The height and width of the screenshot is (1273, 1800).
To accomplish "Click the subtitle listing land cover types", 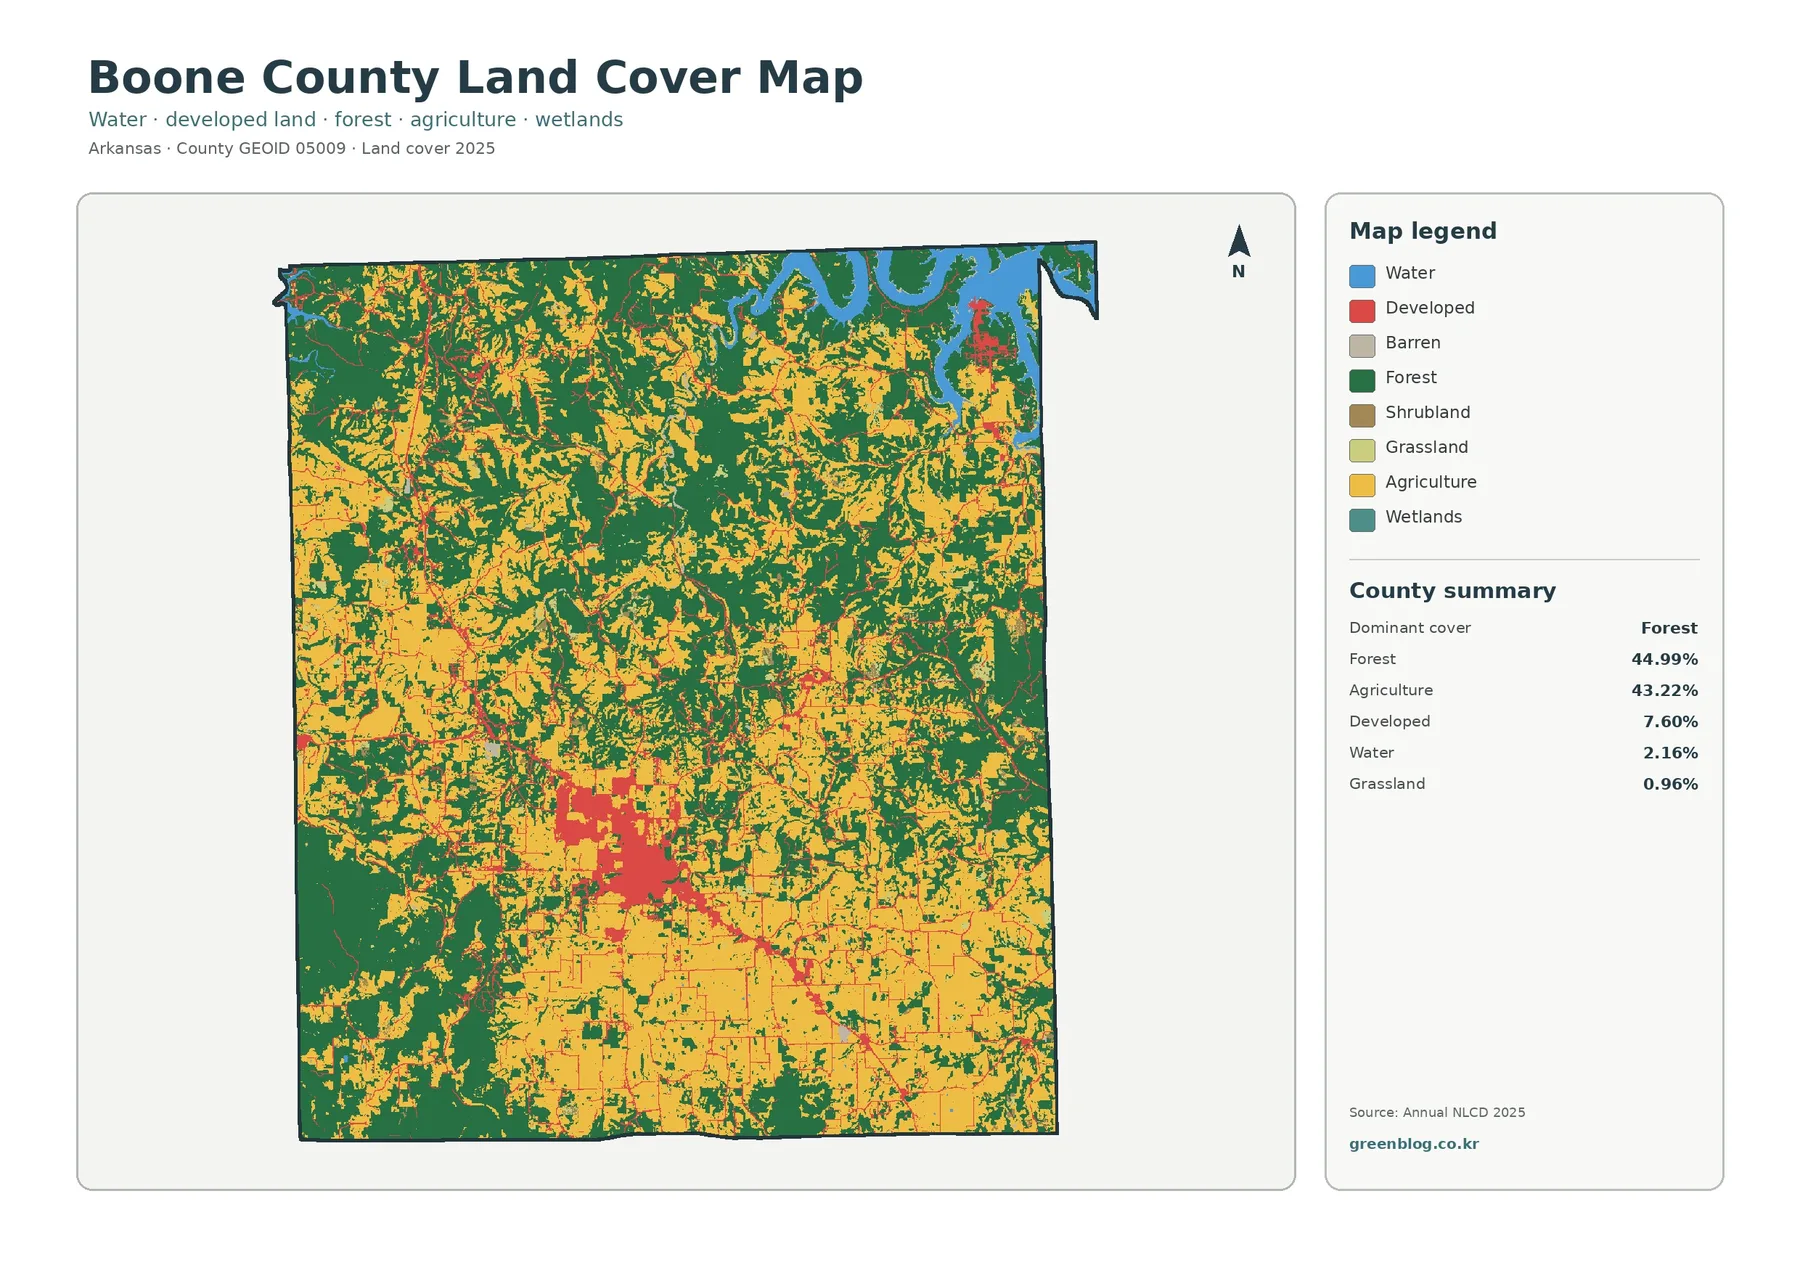I will pyautogui.click(x=356, y=119).
